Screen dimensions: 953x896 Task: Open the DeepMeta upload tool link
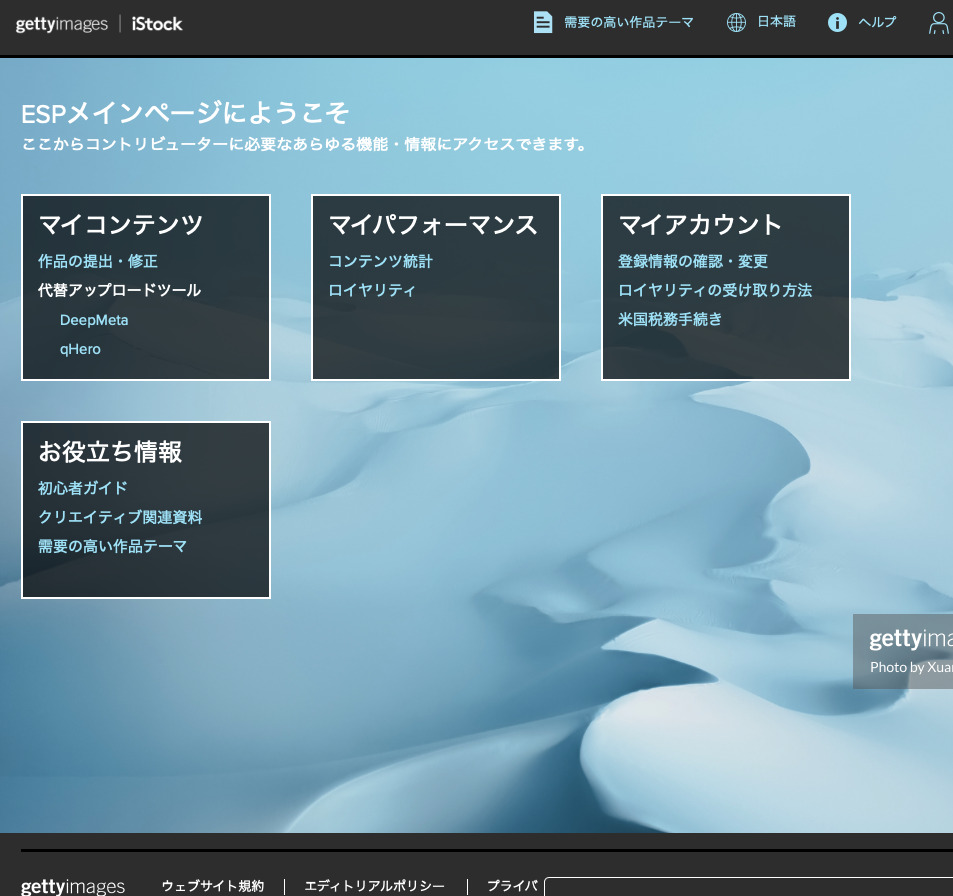pyautogui.click(x=93, y=319)
